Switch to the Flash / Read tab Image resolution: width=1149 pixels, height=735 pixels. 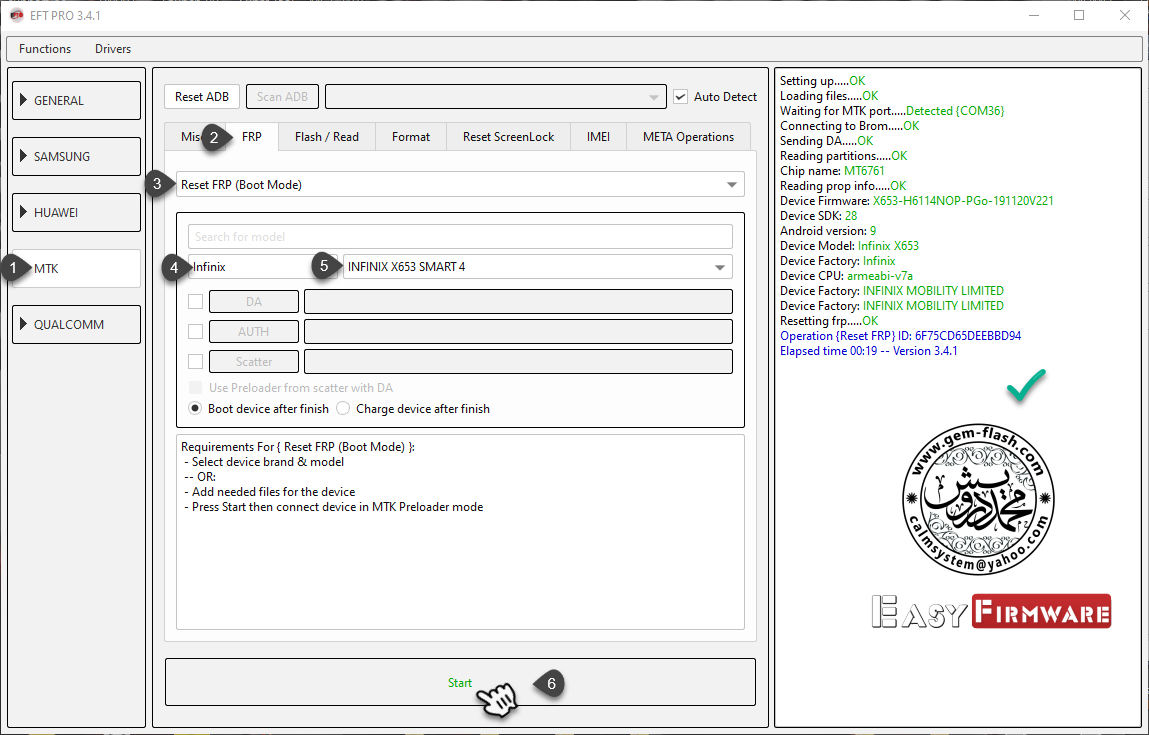[327, 137]
